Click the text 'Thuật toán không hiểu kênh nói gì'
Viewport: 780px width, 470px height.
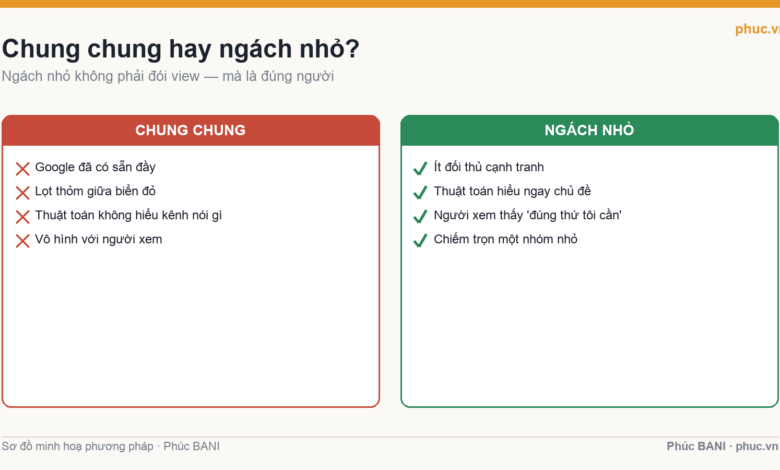coord(128,215)
